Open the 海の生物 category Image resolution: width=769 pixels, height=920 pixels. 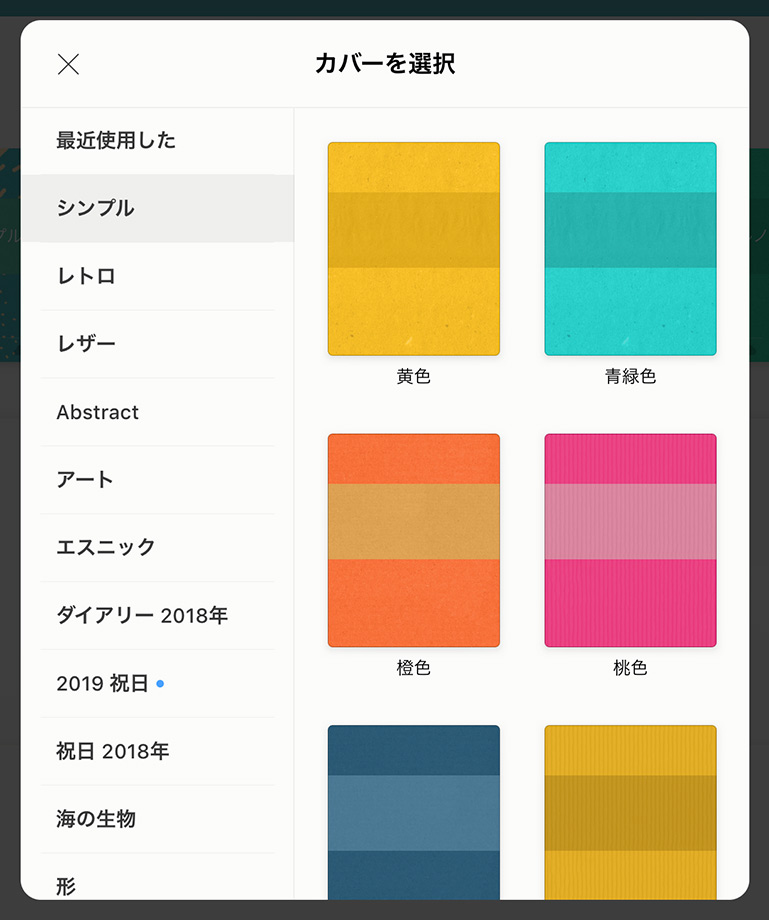click(x=157, y=819)
